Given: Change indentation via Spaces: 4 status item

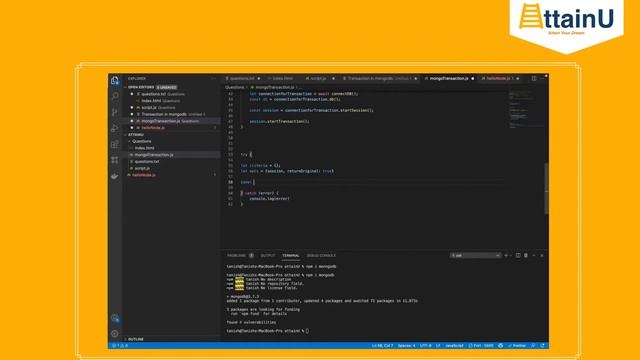Looking at the screenshot, I should tap(406, 346).
